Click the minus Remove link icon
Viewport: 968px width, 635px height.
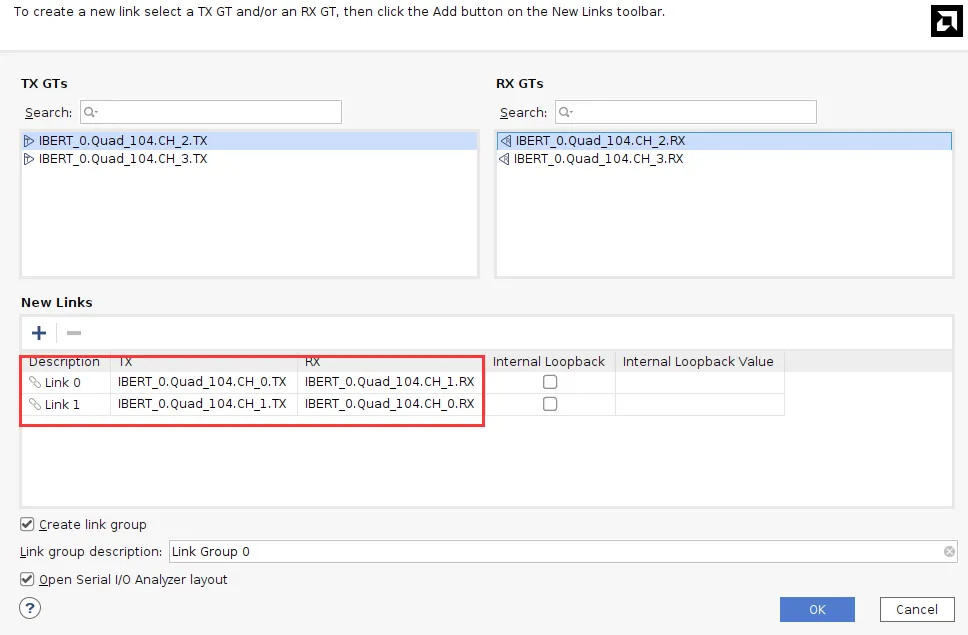[x=74, y=333]
